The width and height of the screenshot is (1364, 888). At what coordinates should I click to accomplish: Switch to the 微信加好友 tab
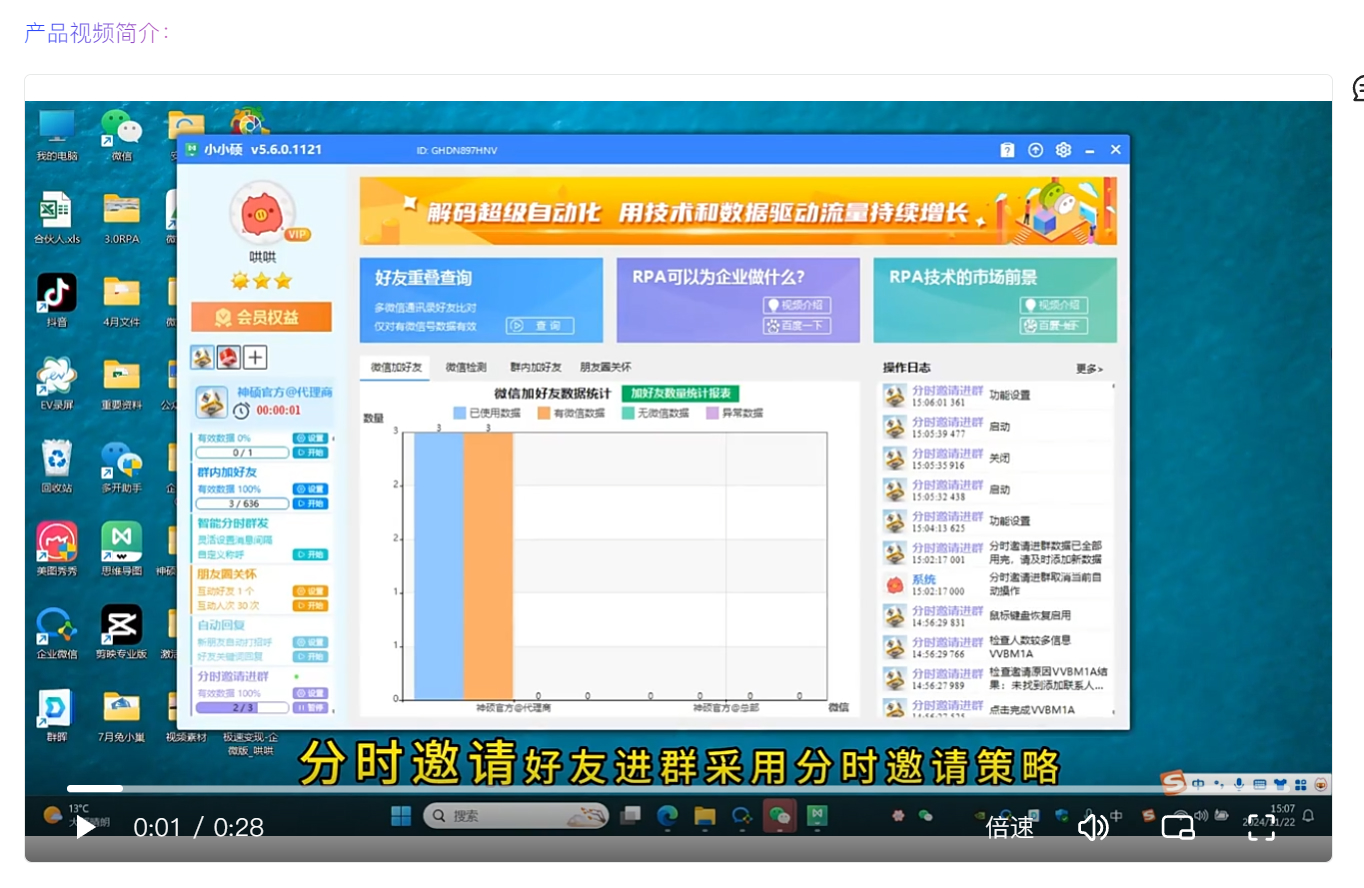(x=395, y=367)
